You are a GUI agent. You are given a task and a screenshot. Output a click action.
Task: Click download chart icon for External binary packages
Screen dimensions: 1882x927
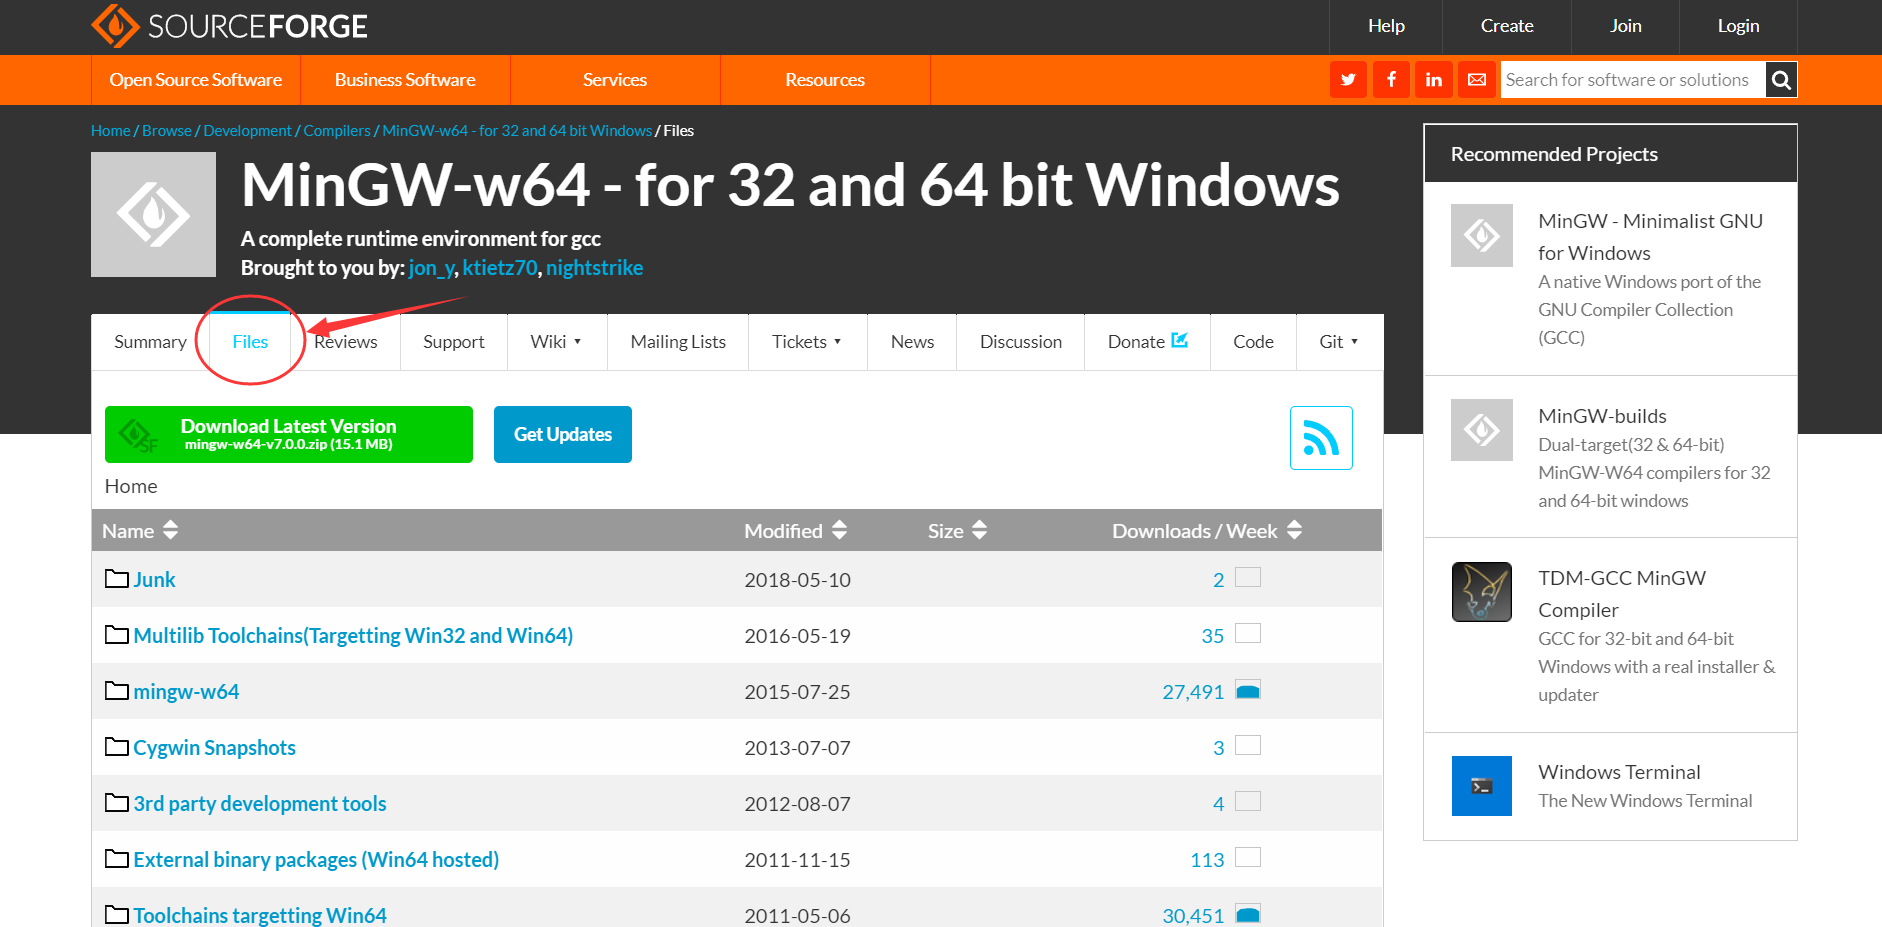coord(1248,857)
